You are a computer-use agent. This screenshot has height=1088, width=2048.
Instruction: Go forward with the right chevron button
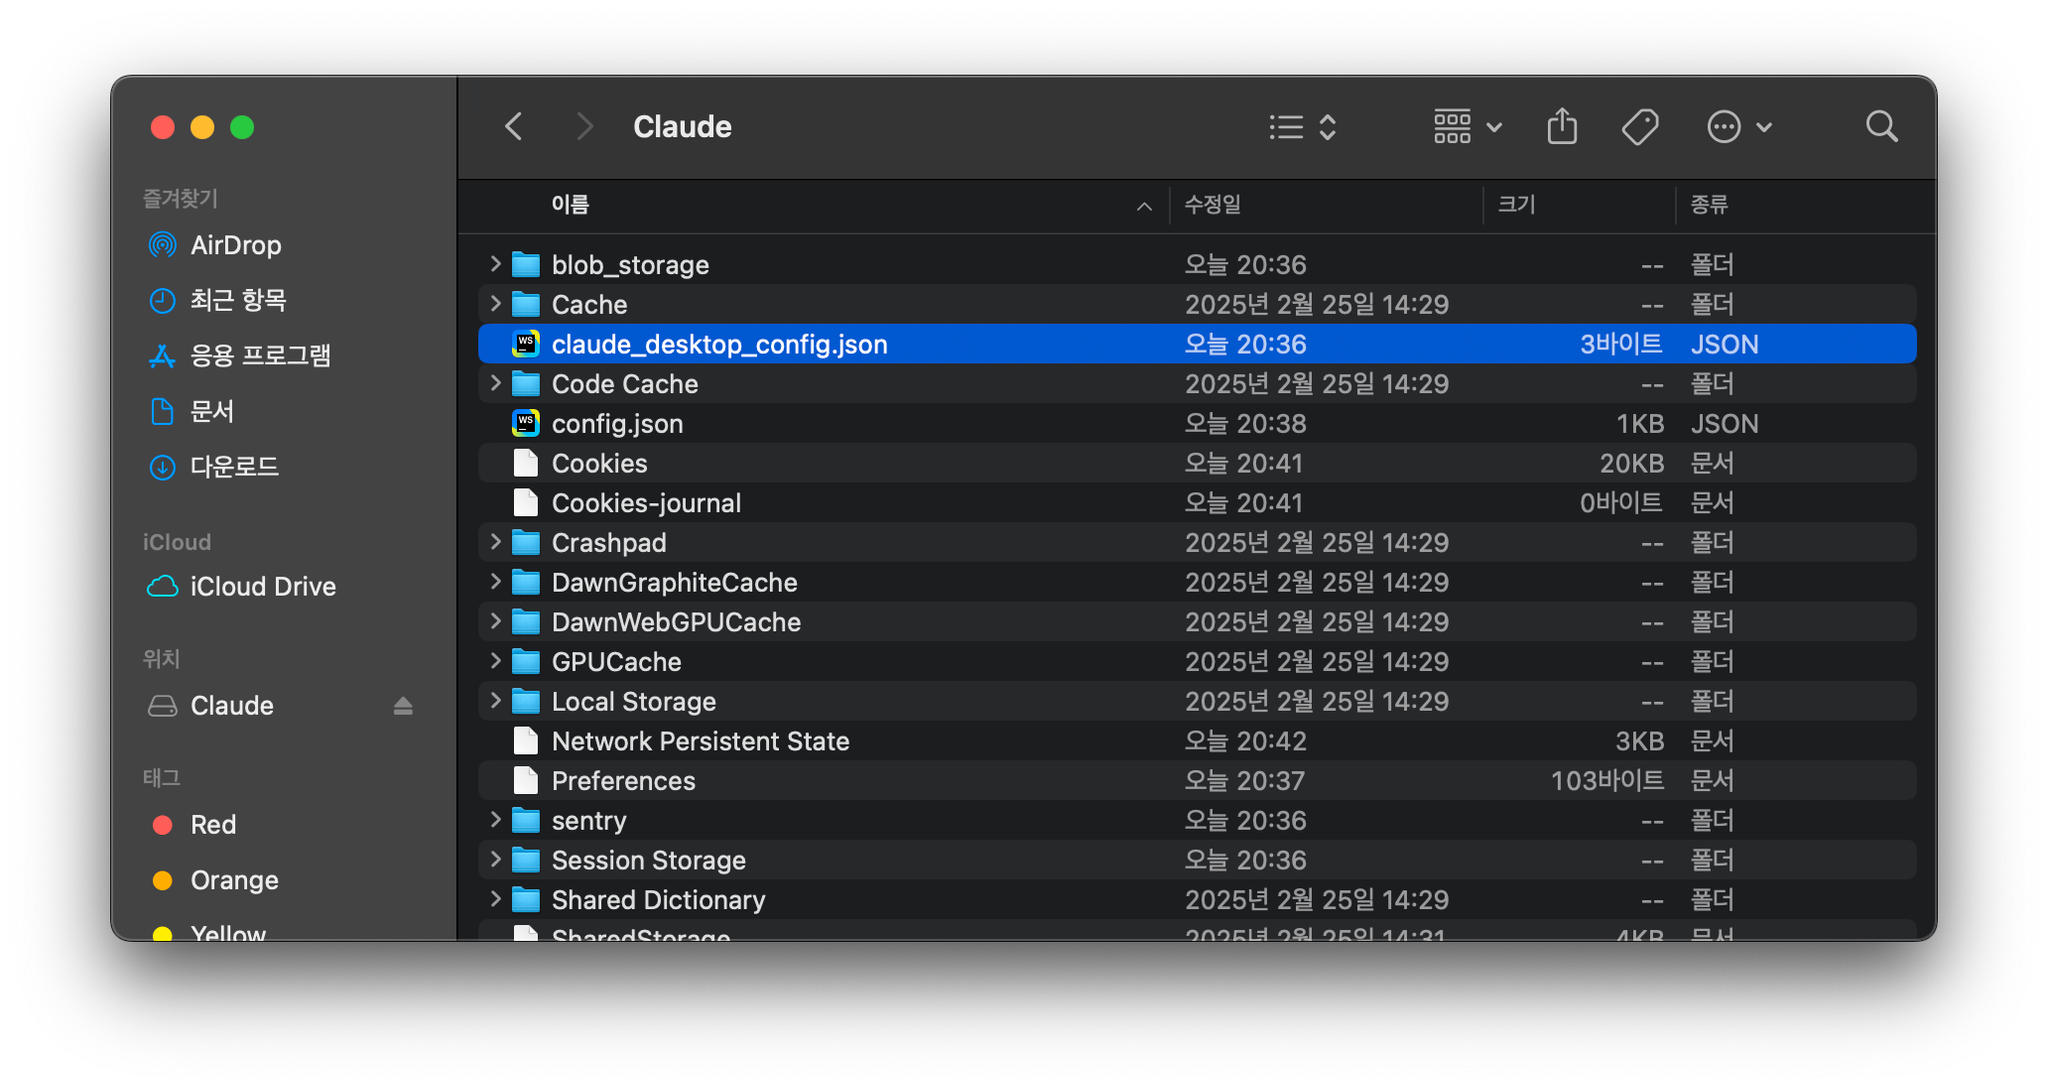[x=585, y=127]
